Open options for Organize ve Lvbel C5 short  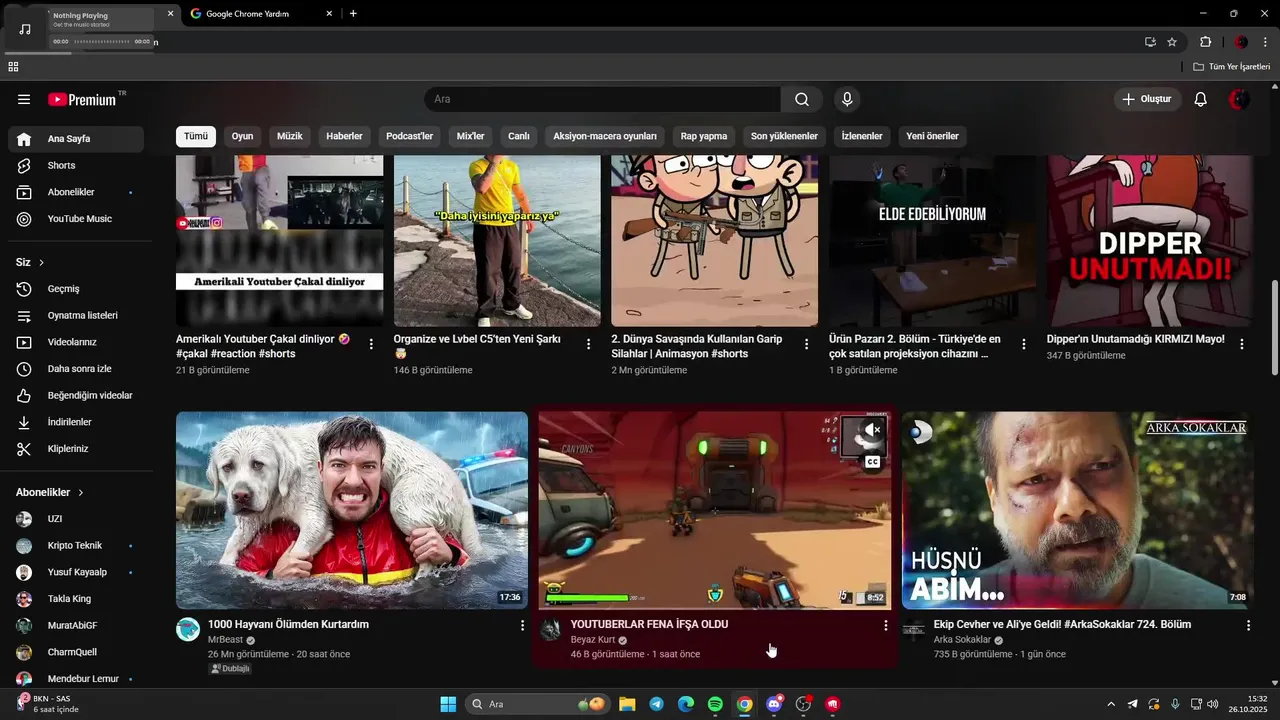coord(588,344)
